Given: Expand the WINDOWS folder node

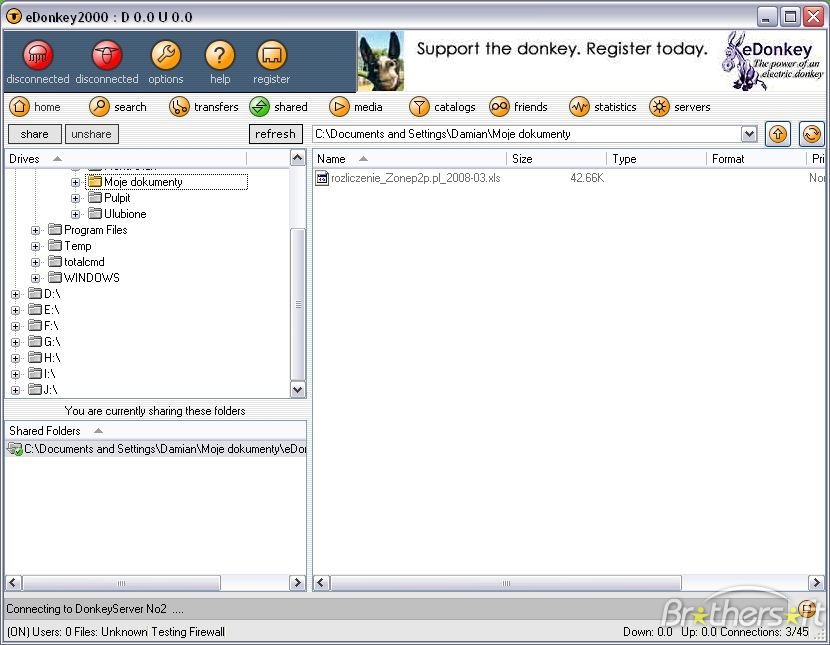Looking at the screenshot, I should pyautogui.click(x=35, y=278).
